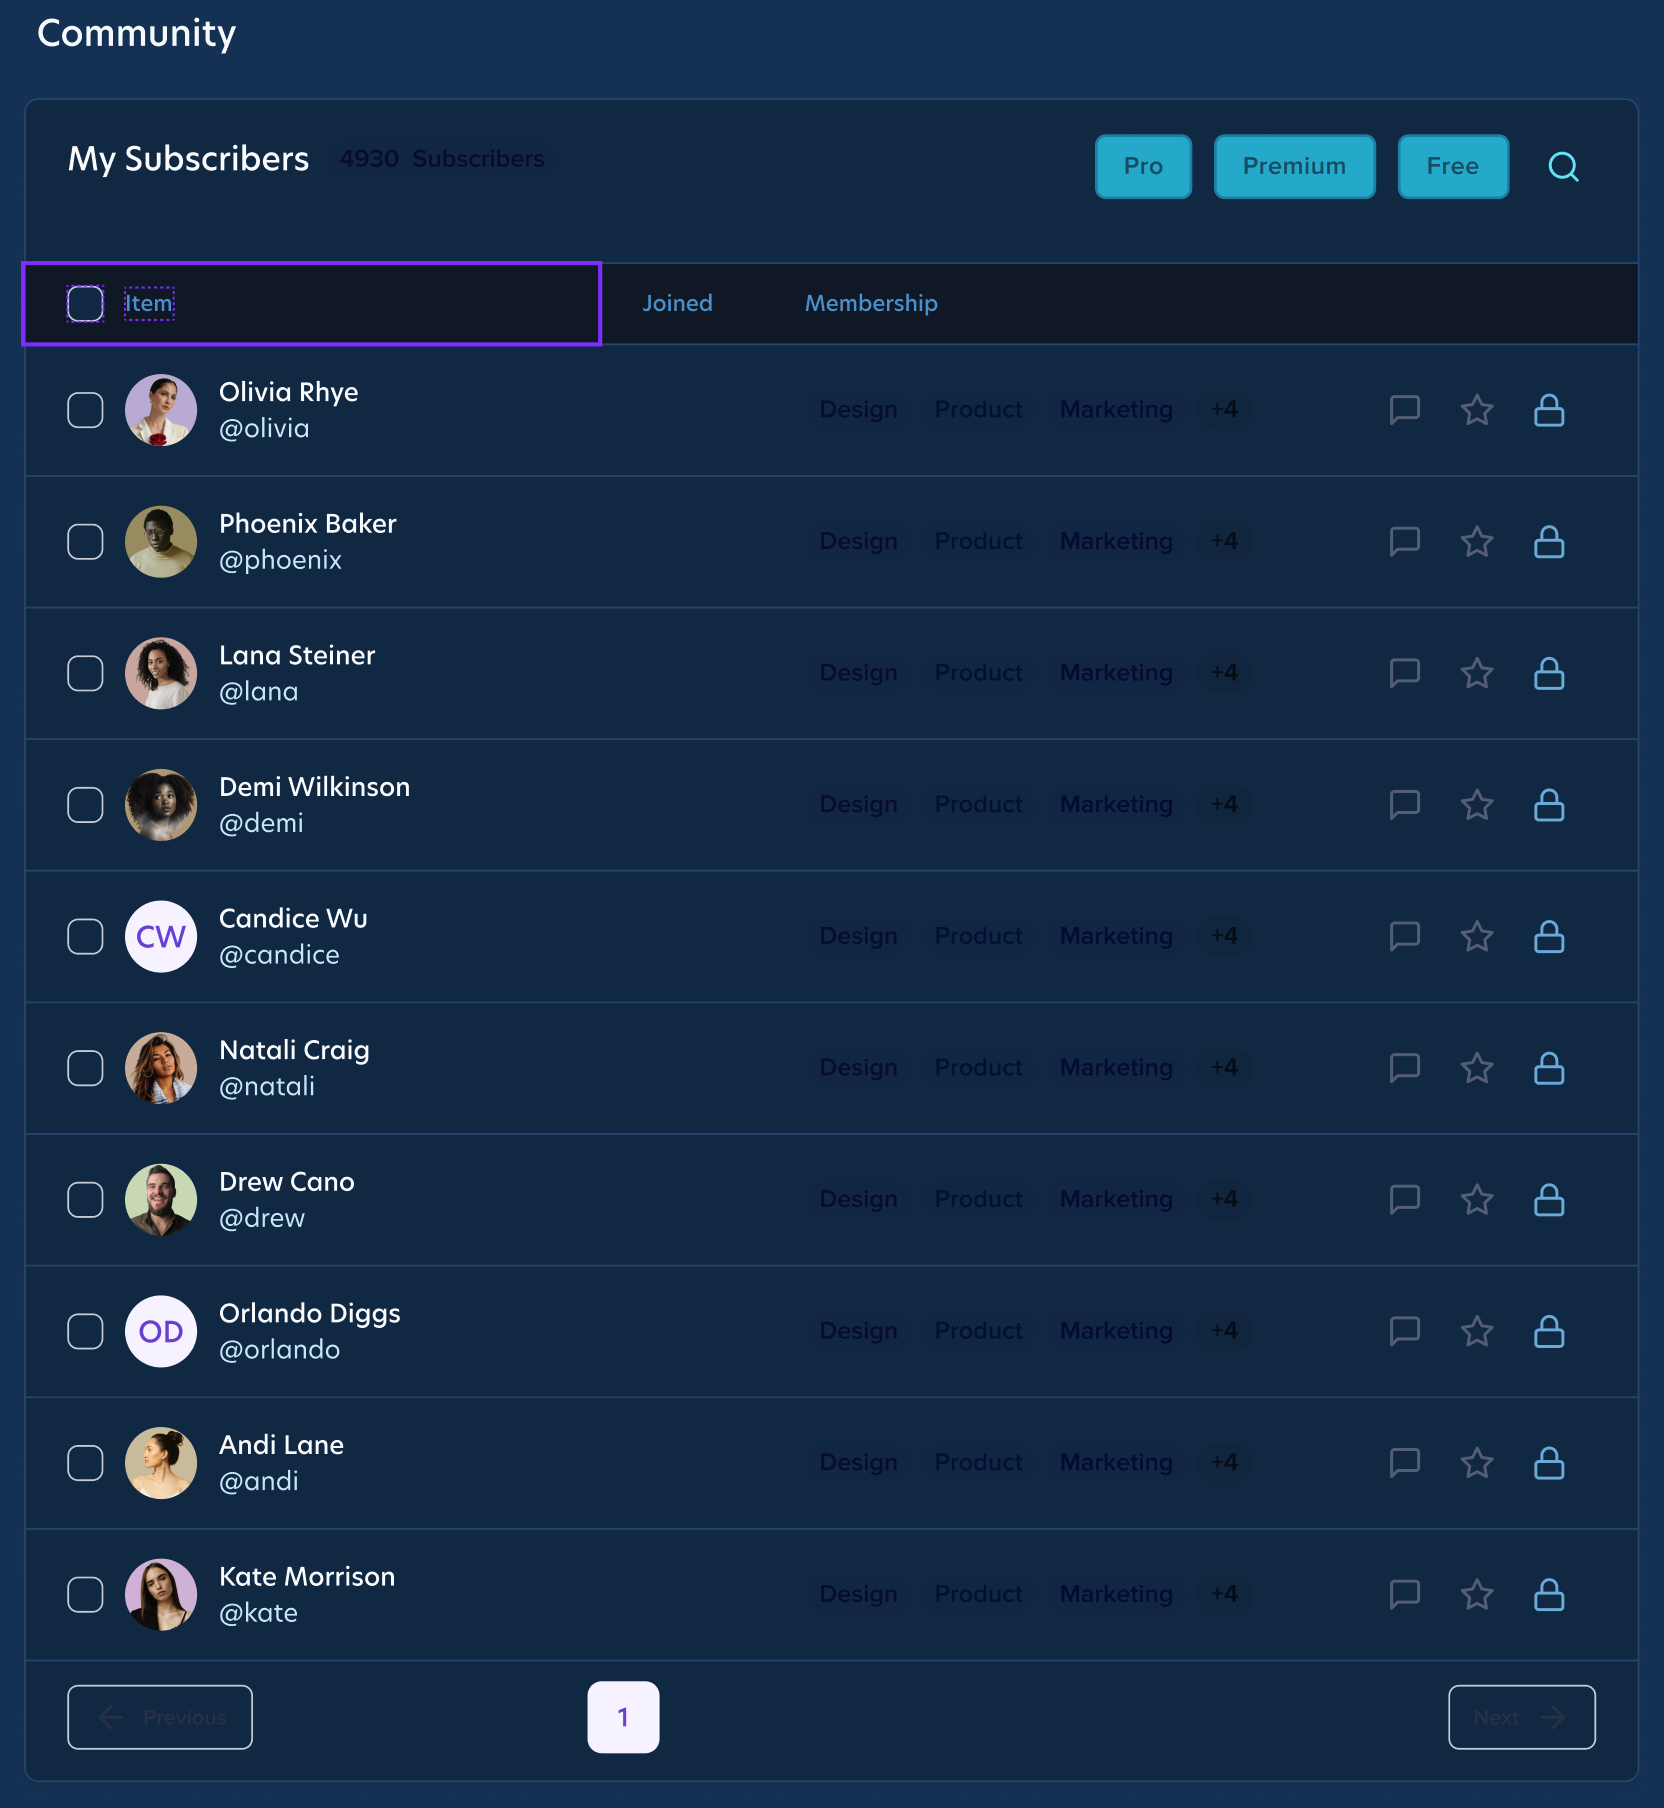Viewport: 1664px width, 1808px height.
Task: Select page 1 in pagination
Action: point(623,1717)
